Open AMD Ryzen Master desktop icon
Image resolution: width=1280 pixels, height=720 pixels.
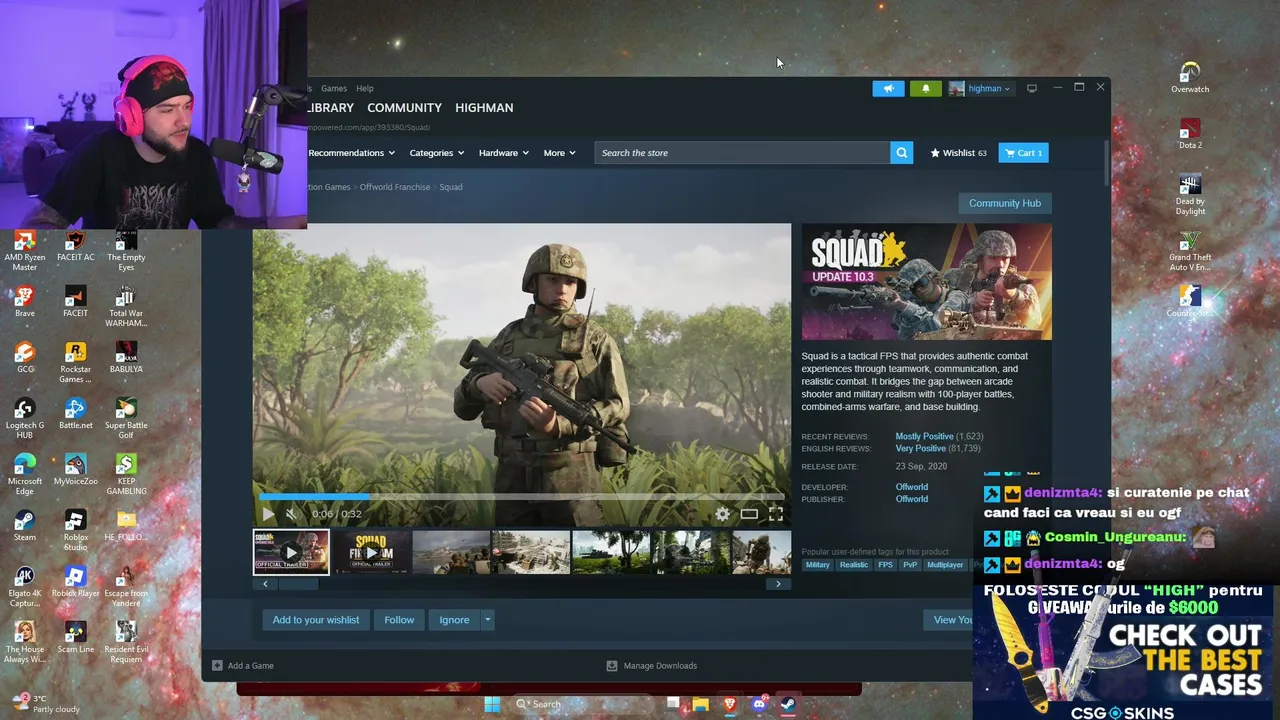(x=25, y=251)
